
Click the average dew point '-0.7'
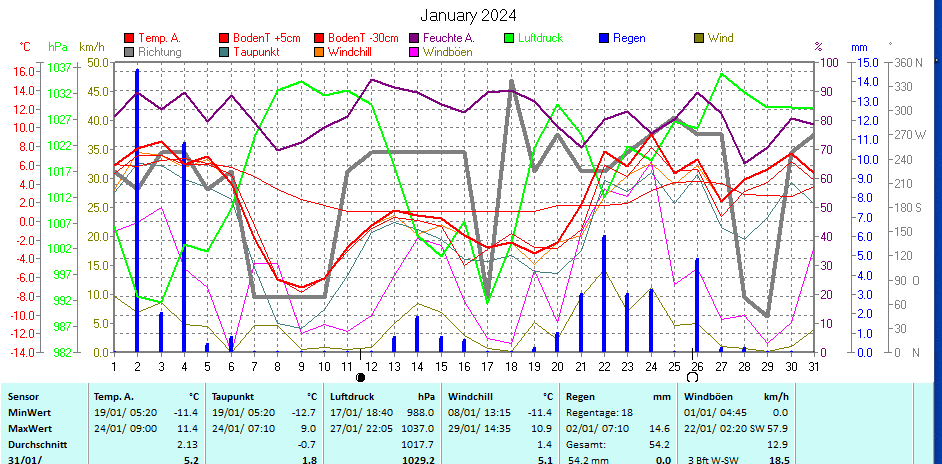(x=307, y=445)
